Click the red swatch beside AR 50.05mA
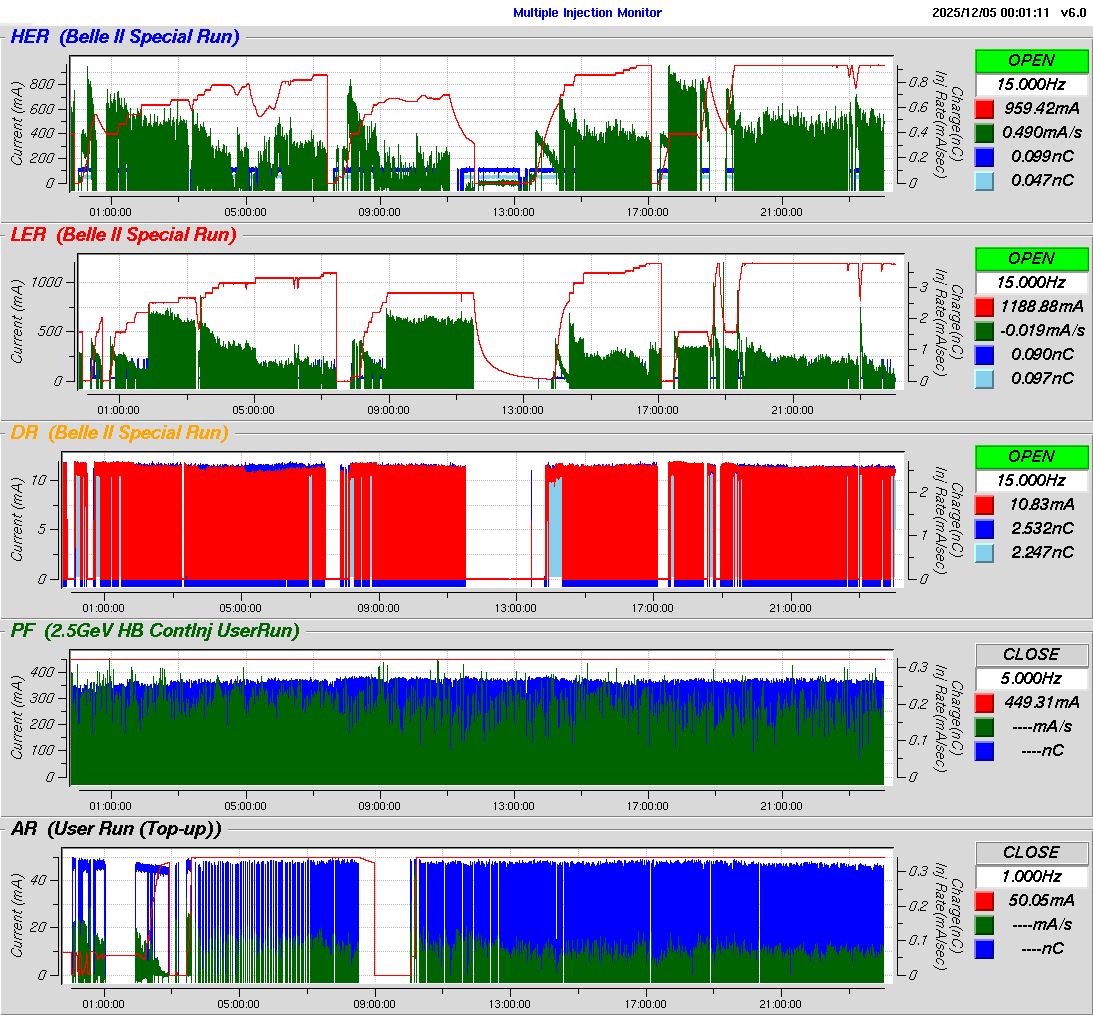This screenshot has width=1093, height=1015. [985, 900]
